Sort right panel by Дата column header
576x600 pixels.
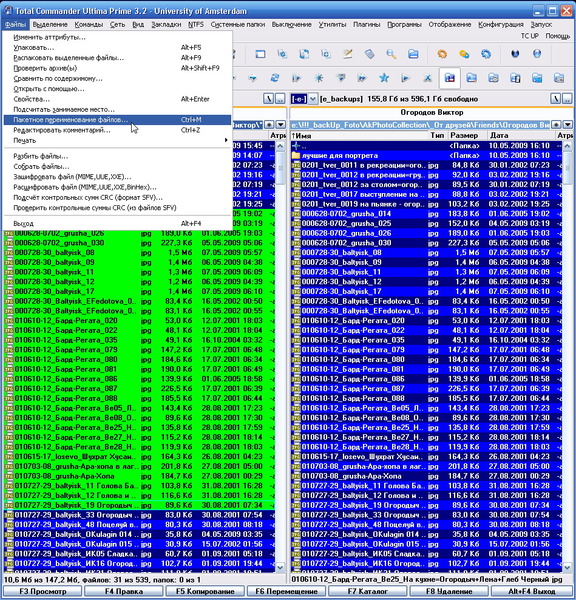pyautogui.click(x=521, y=135)
